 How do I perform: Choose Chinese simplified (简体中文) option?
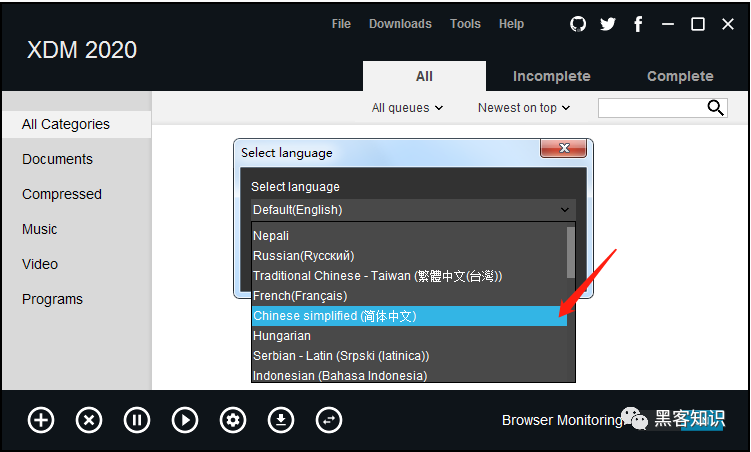pyautogui.click(x=410, y=316)
